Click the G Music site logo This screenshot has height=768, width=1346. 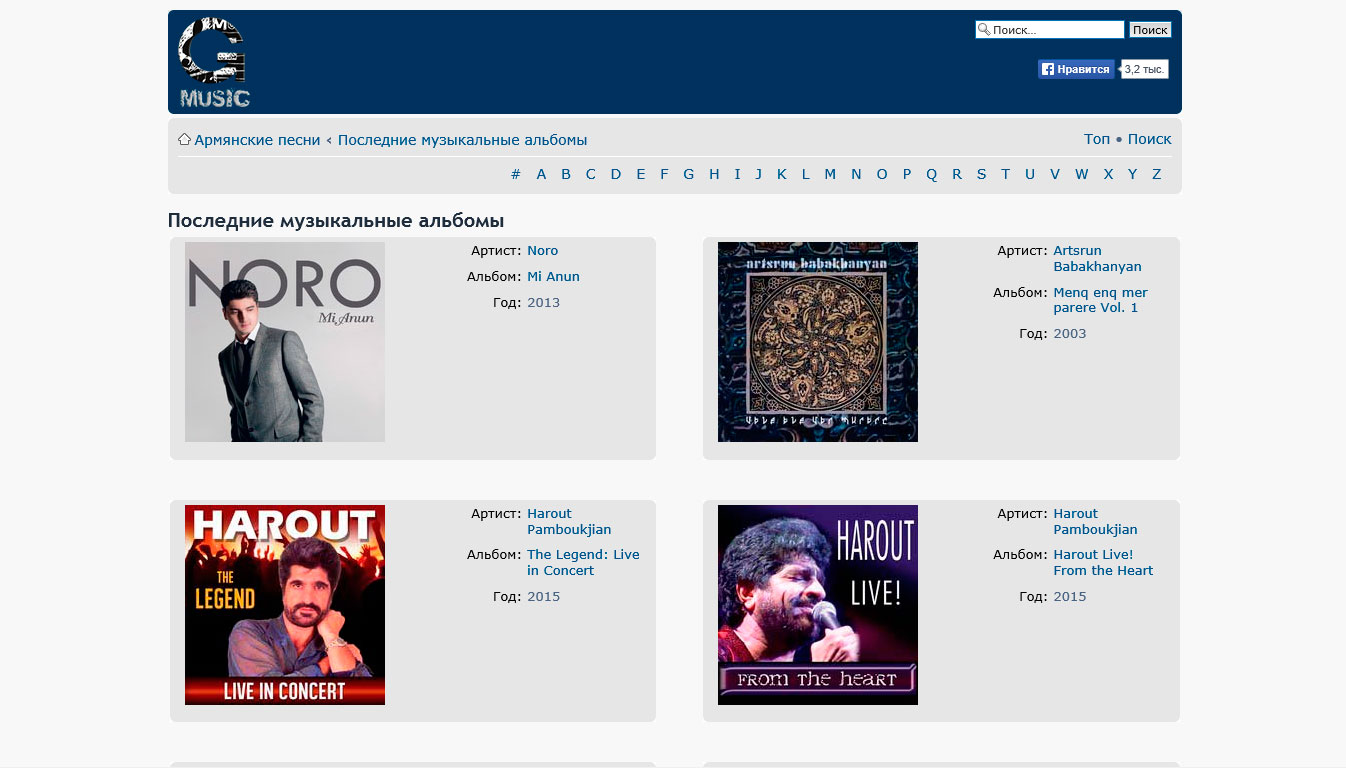213,62
